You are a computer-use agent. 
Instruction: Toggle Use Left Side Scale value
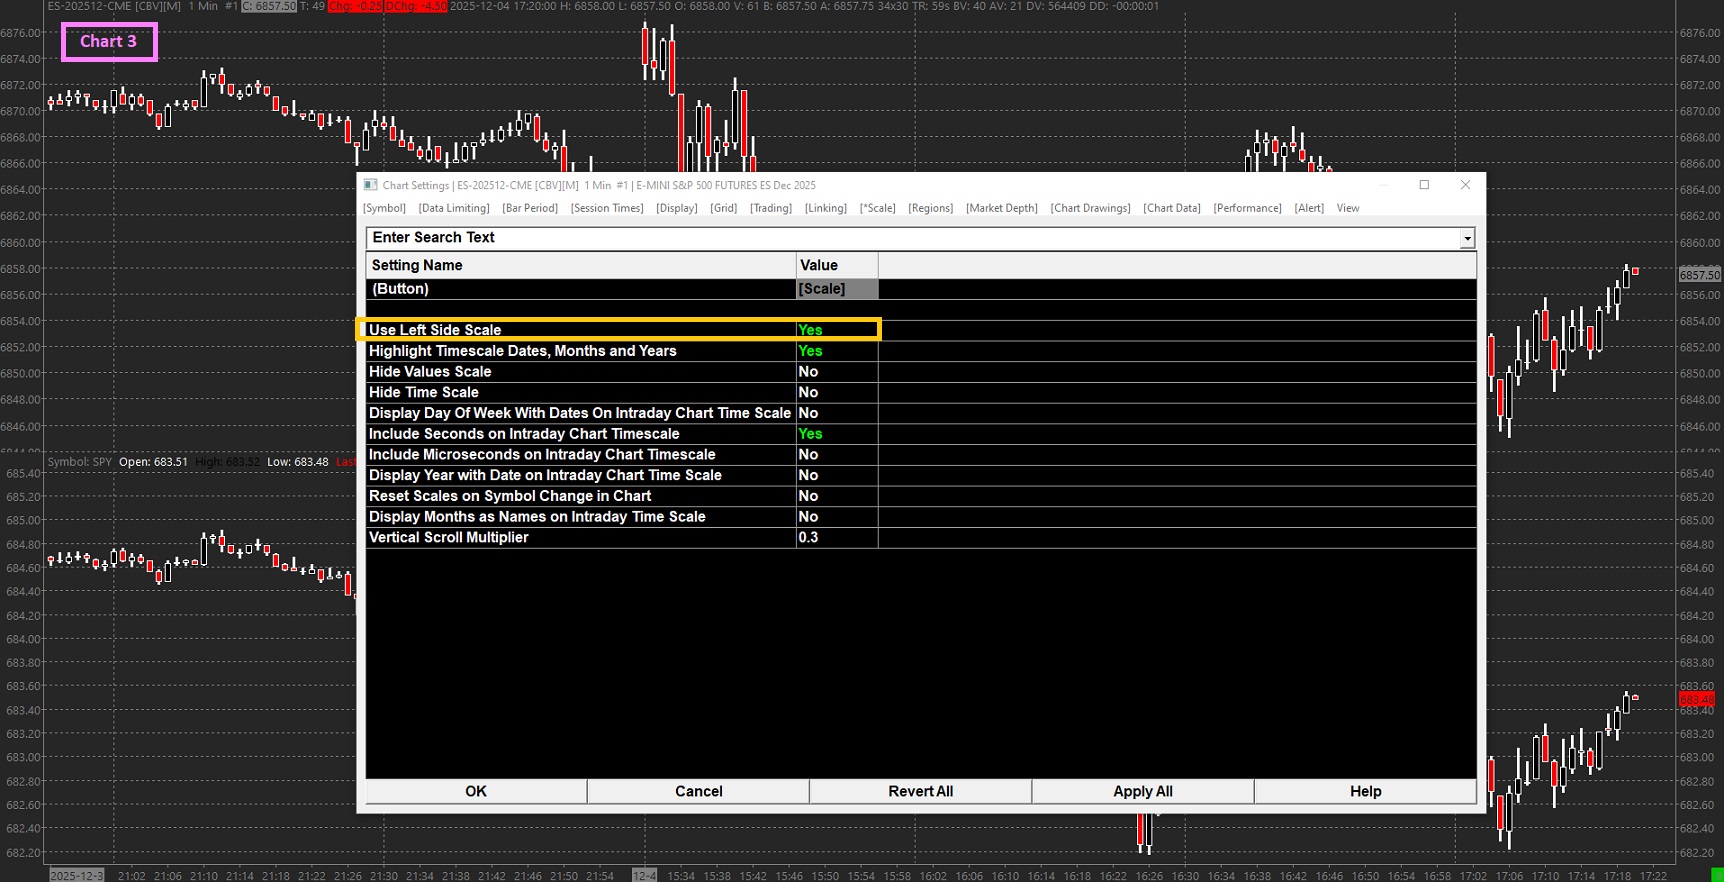coord(836,330)
